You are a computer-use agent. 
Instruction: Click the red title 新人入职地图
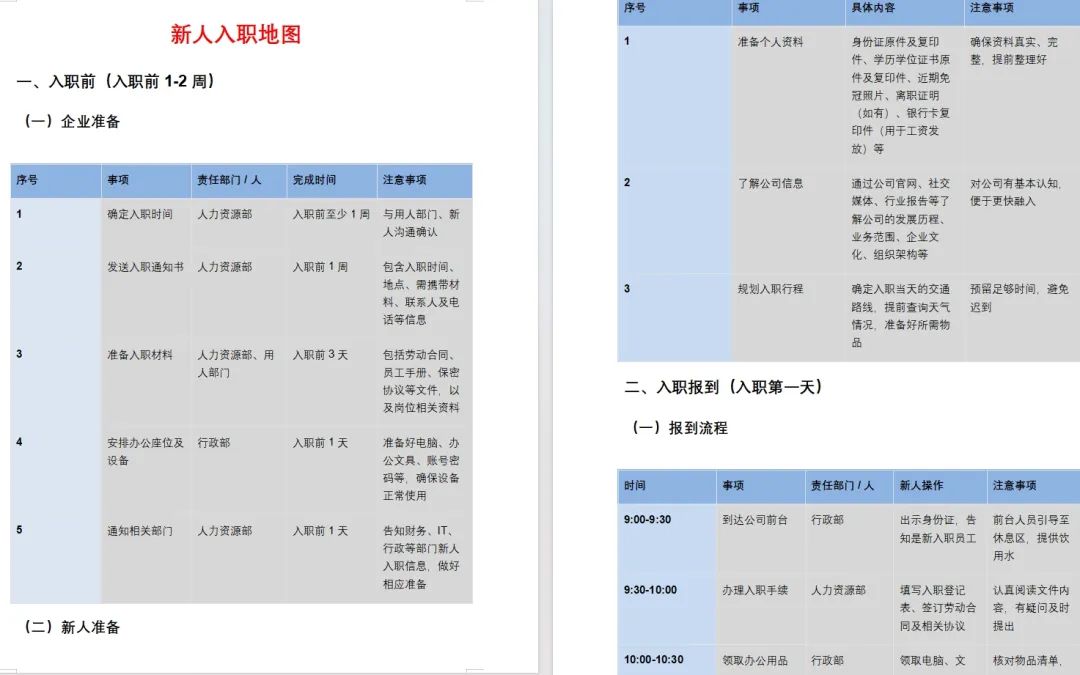coord(236,34)
